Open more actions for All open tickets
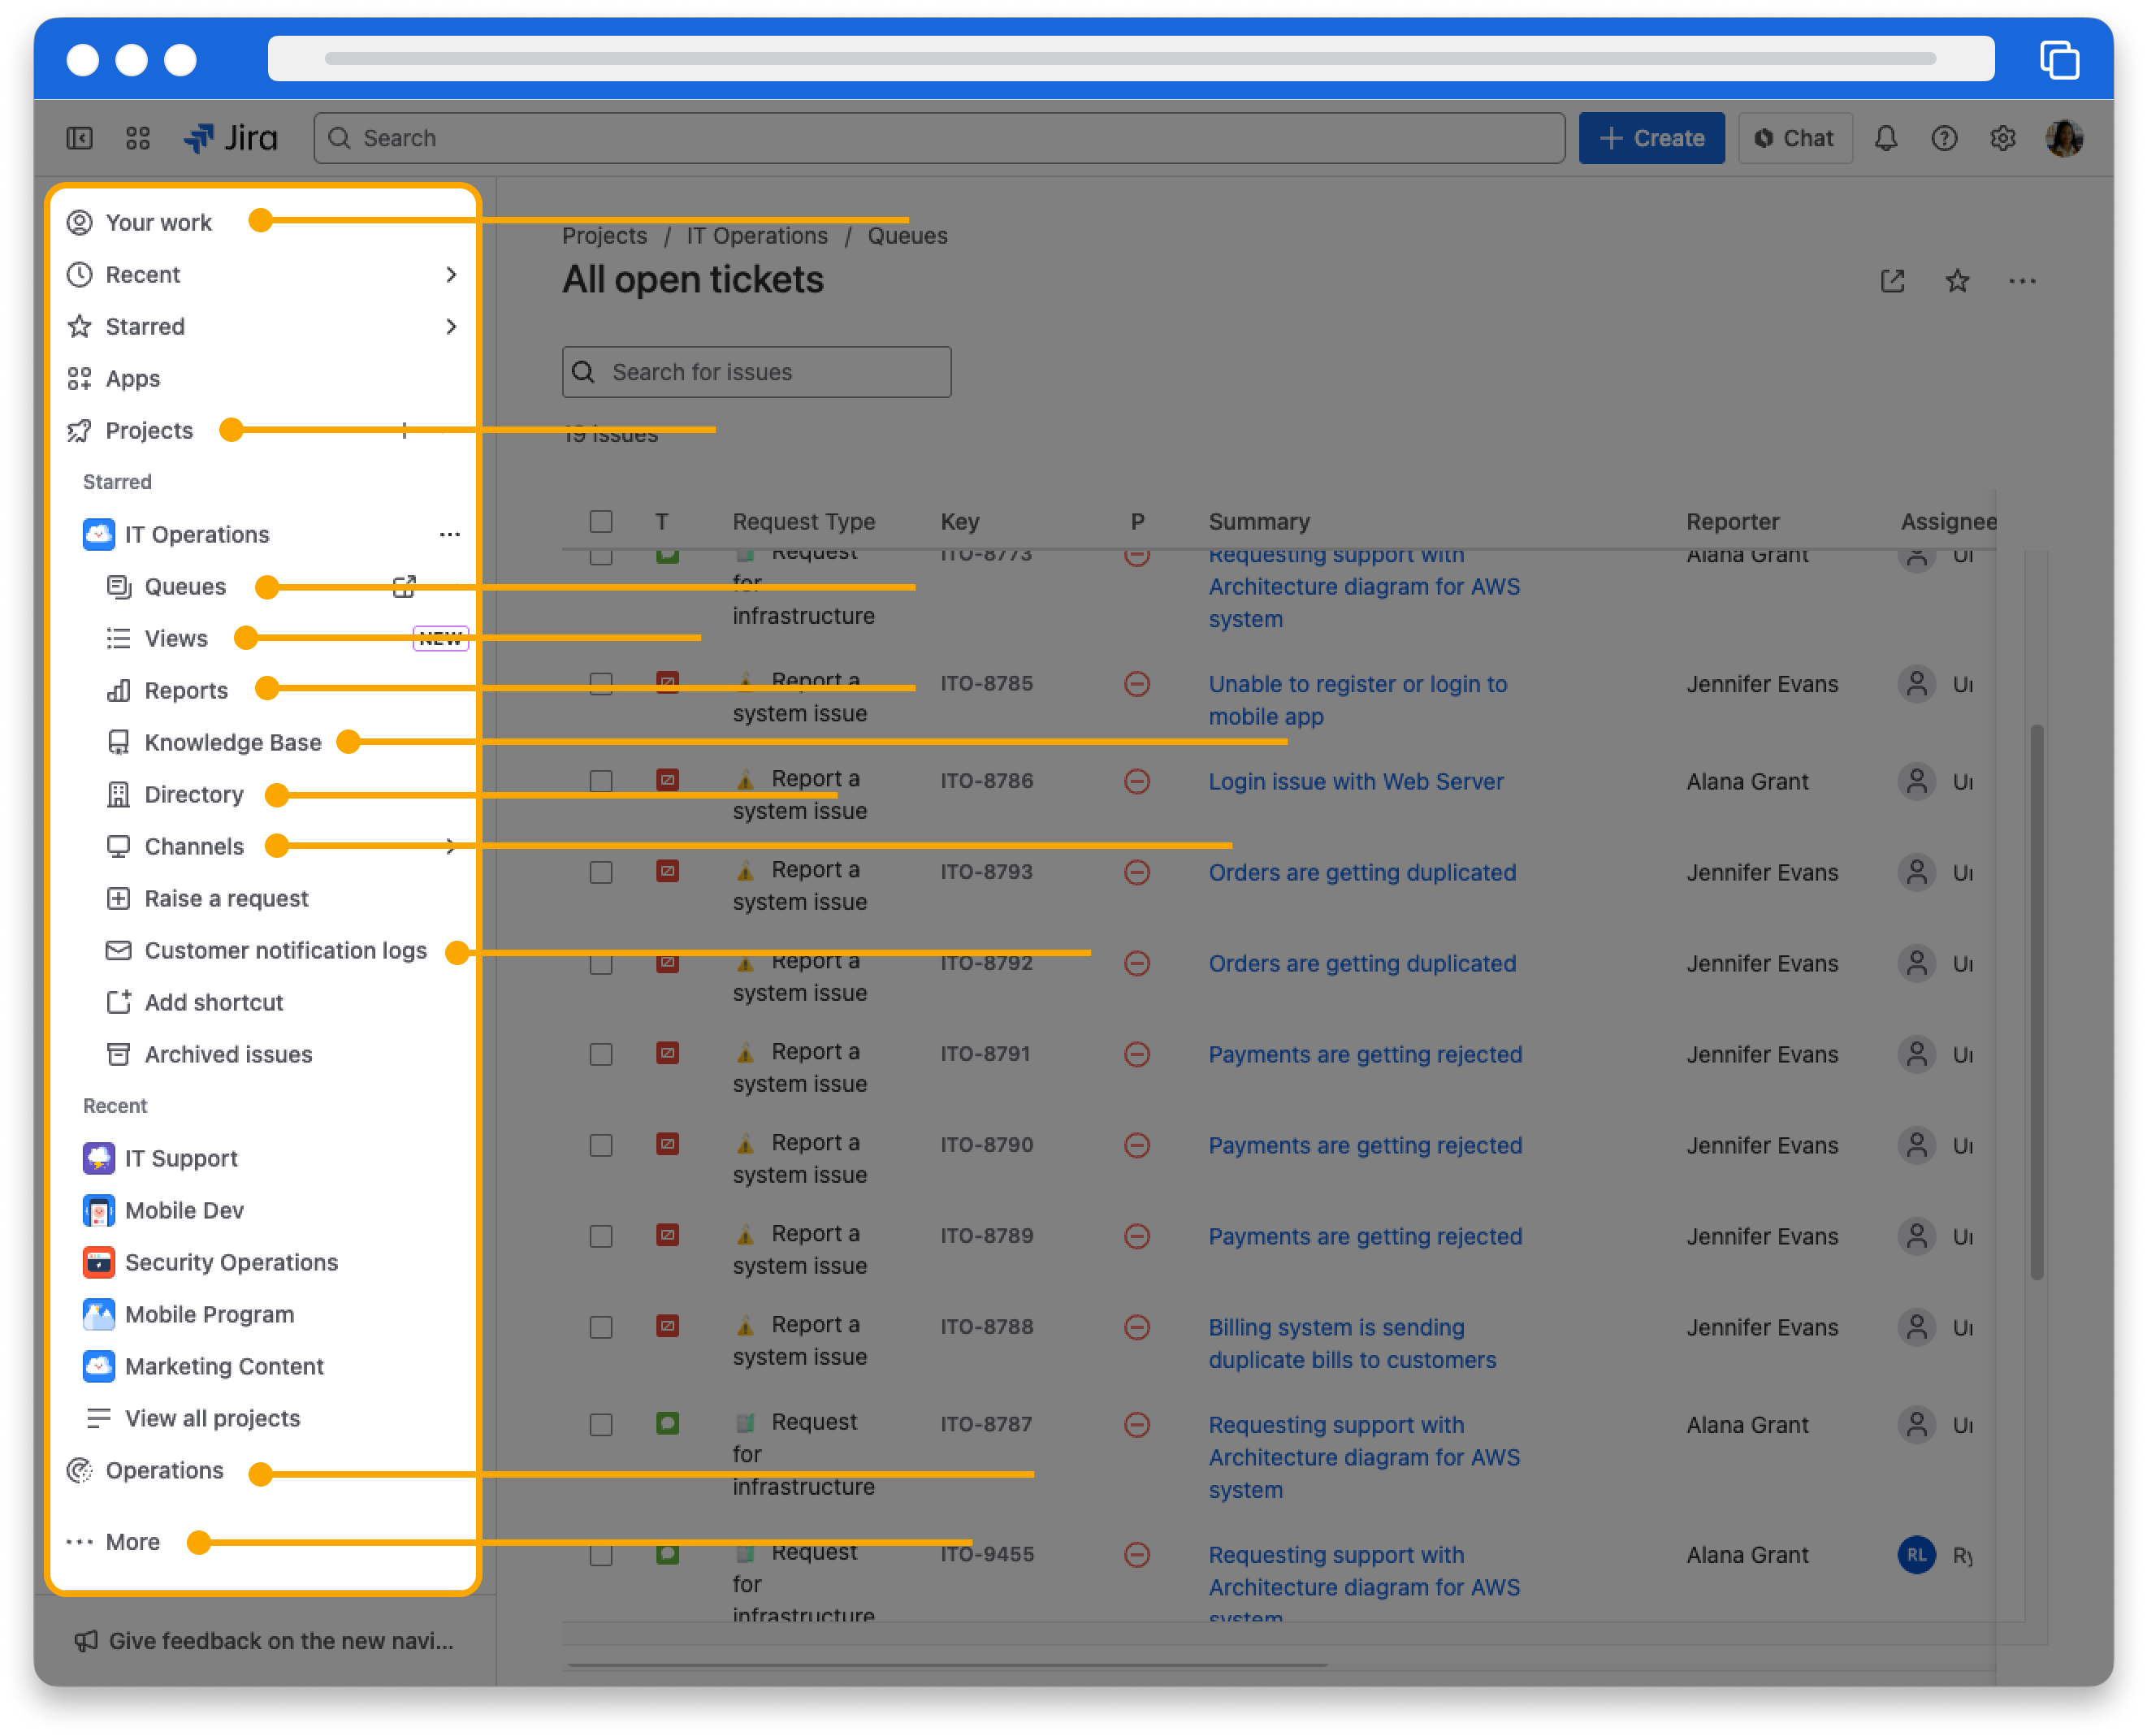 tap(2022, 281)
